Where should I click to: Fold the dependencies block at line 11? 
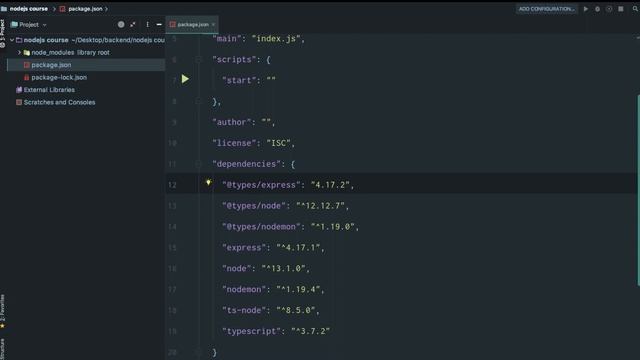pyautogui.click(x=198, y=164)
